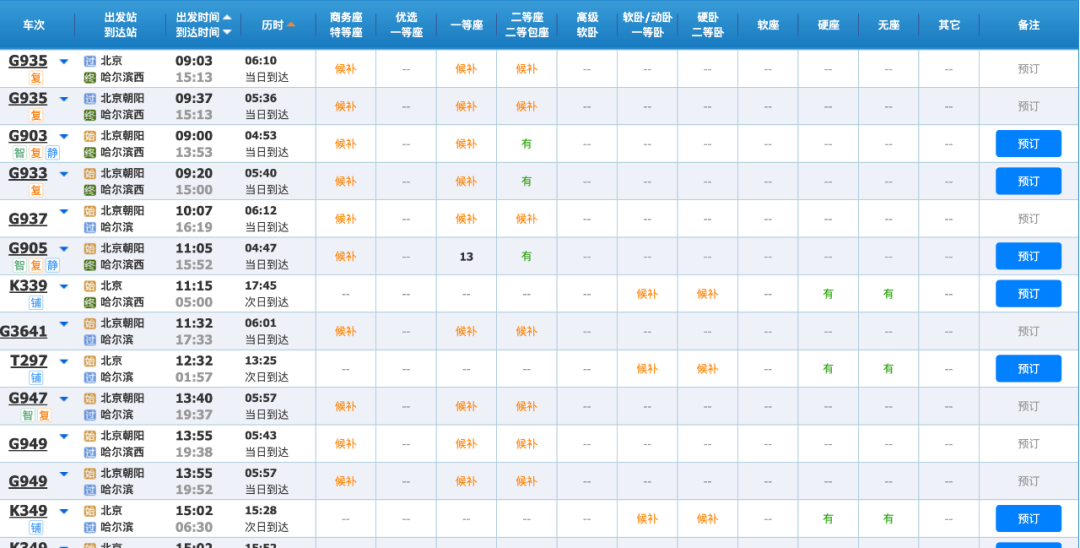Sort by departure time ascending arrow
Viewport: 1080px width, 548px height.
[x=227, y=18]
